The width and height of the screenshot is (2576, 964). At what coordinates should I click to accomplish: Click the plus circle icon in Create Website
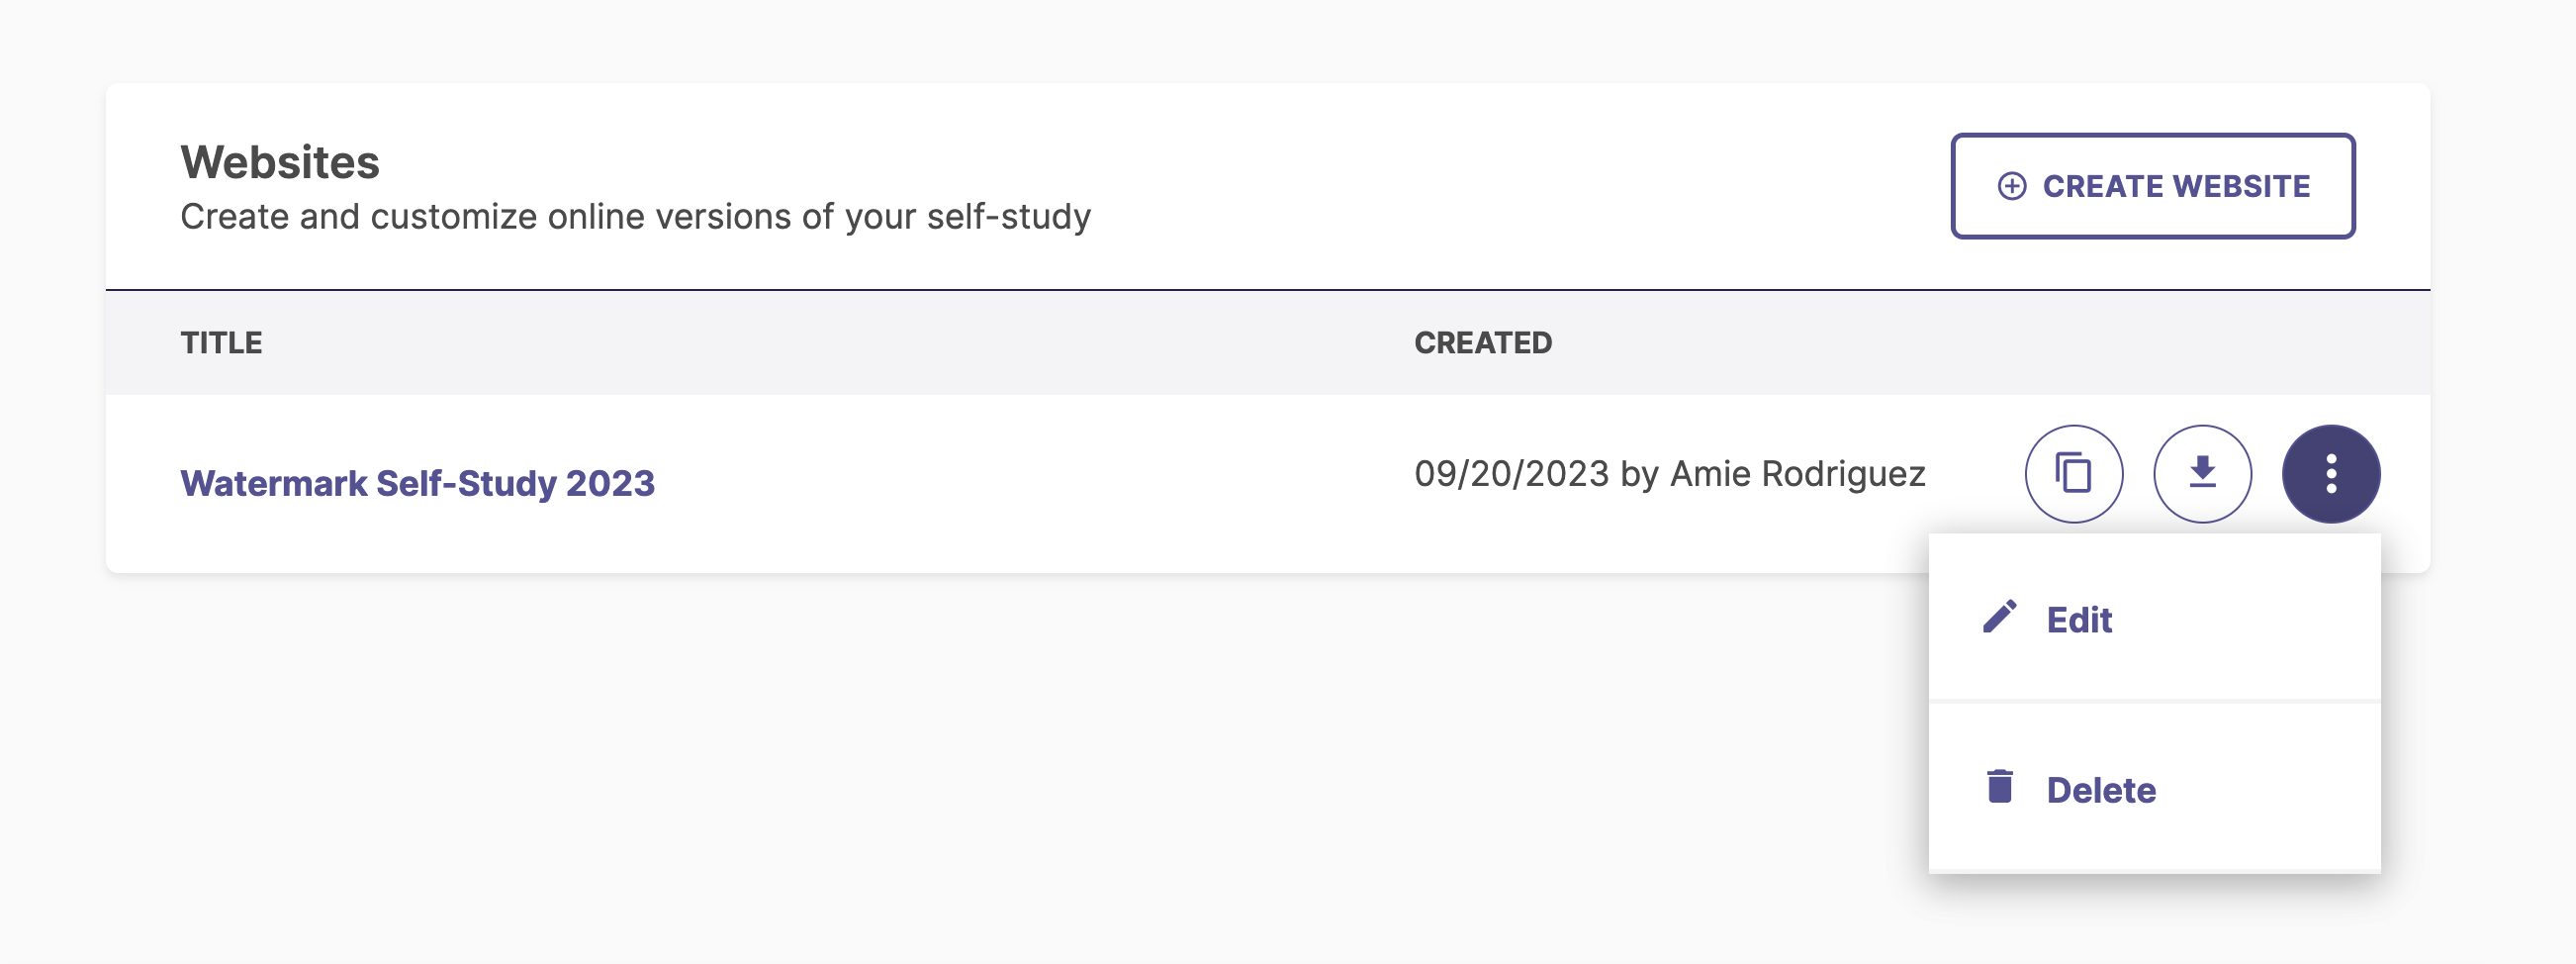point(2012,186)
